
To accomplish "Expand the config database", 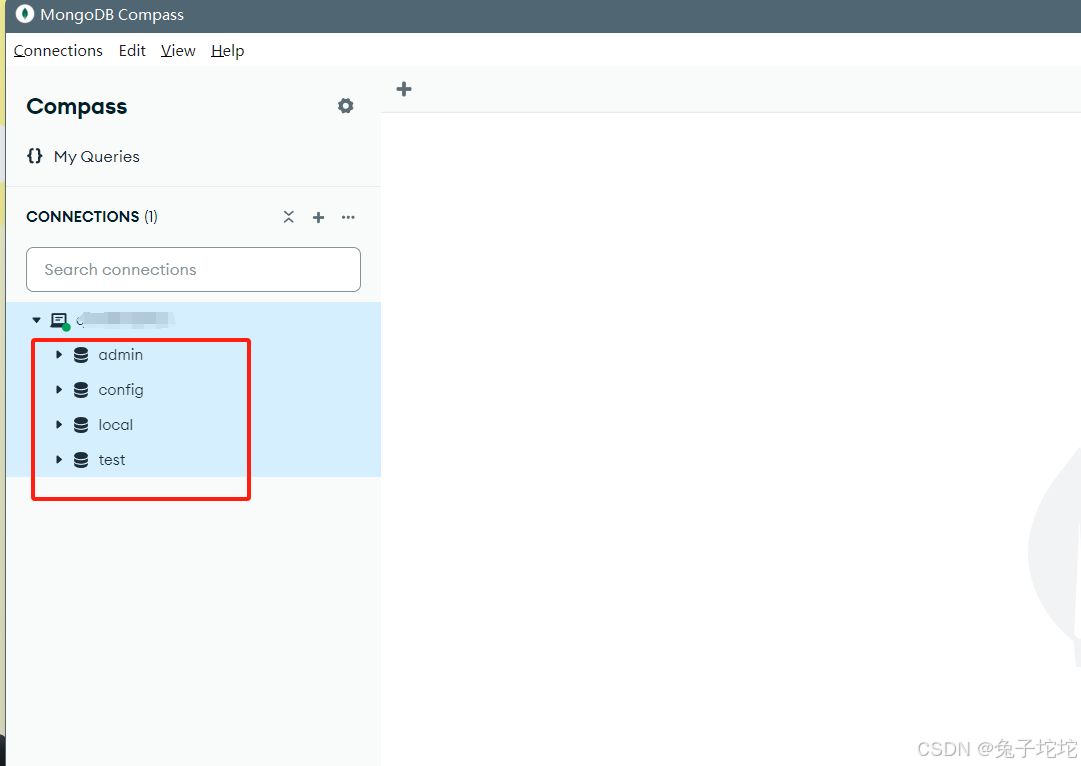I will tap(59, 390).
